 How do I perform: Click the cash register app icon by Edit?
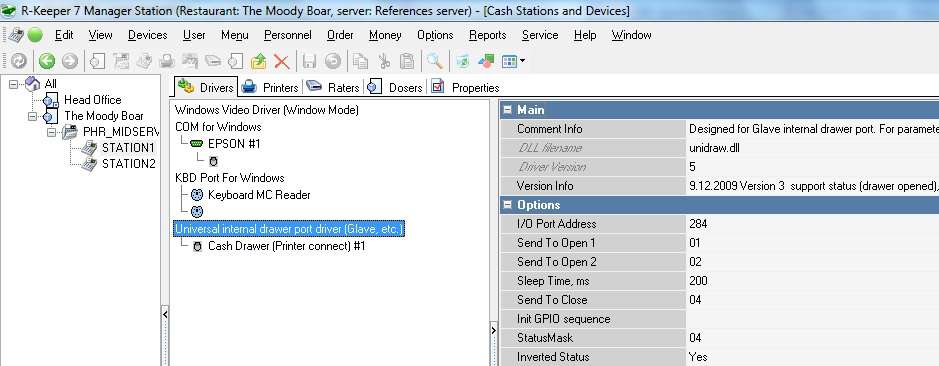point(15,35)
